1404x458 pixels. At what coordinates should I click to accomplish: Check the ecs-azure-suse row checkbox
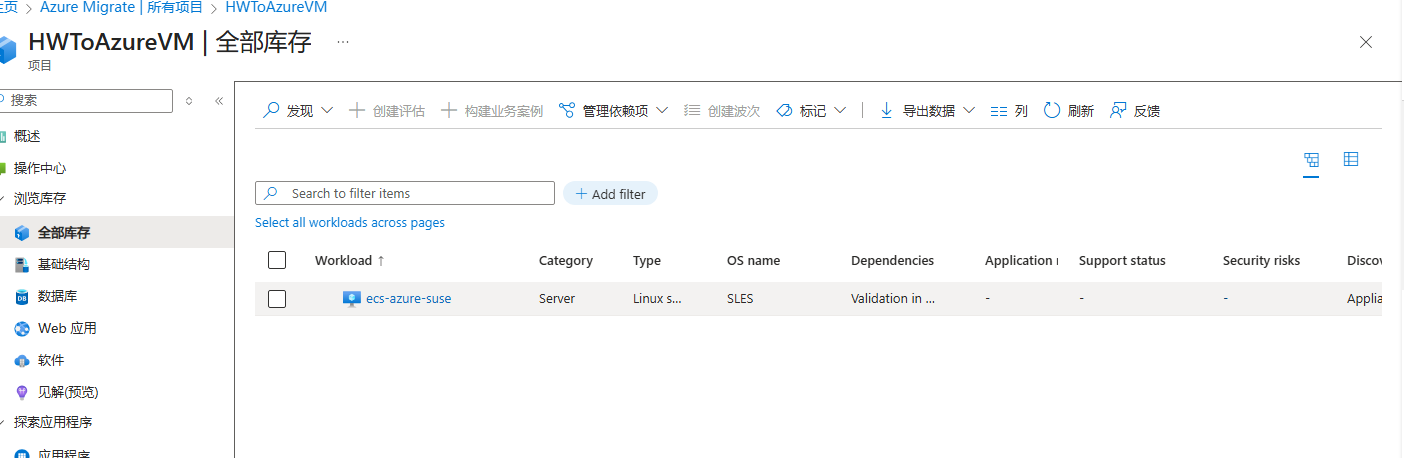tap(277, 299)
